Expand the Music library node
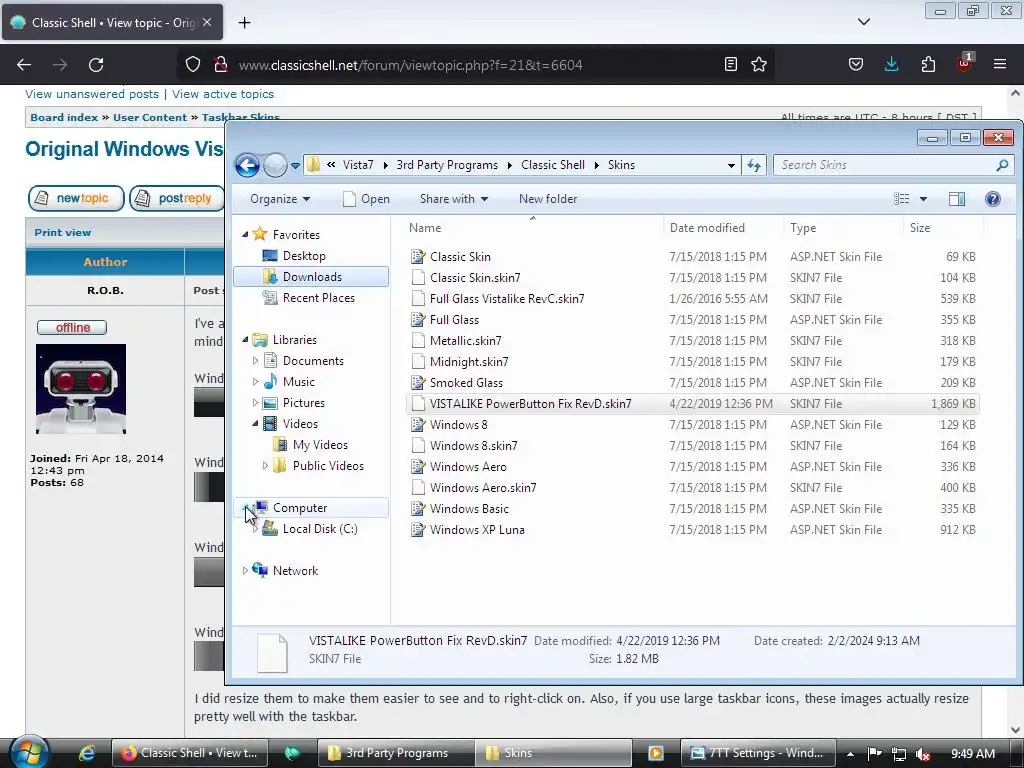 pos(255,381)
